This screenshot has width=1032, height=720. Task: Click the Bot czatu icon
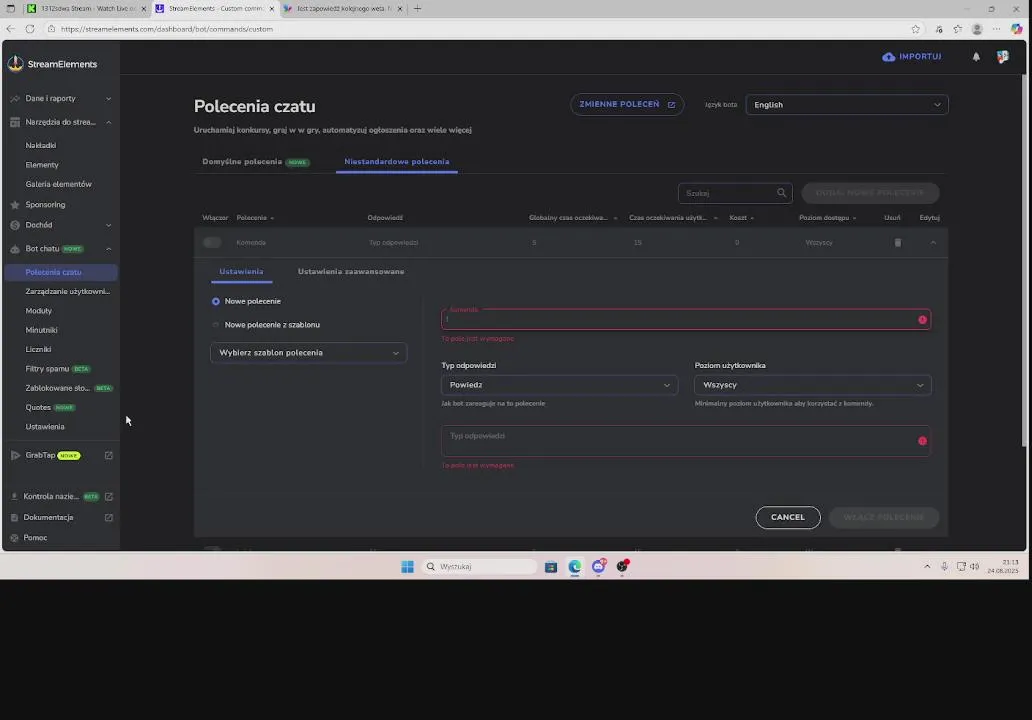pos(14,249)
